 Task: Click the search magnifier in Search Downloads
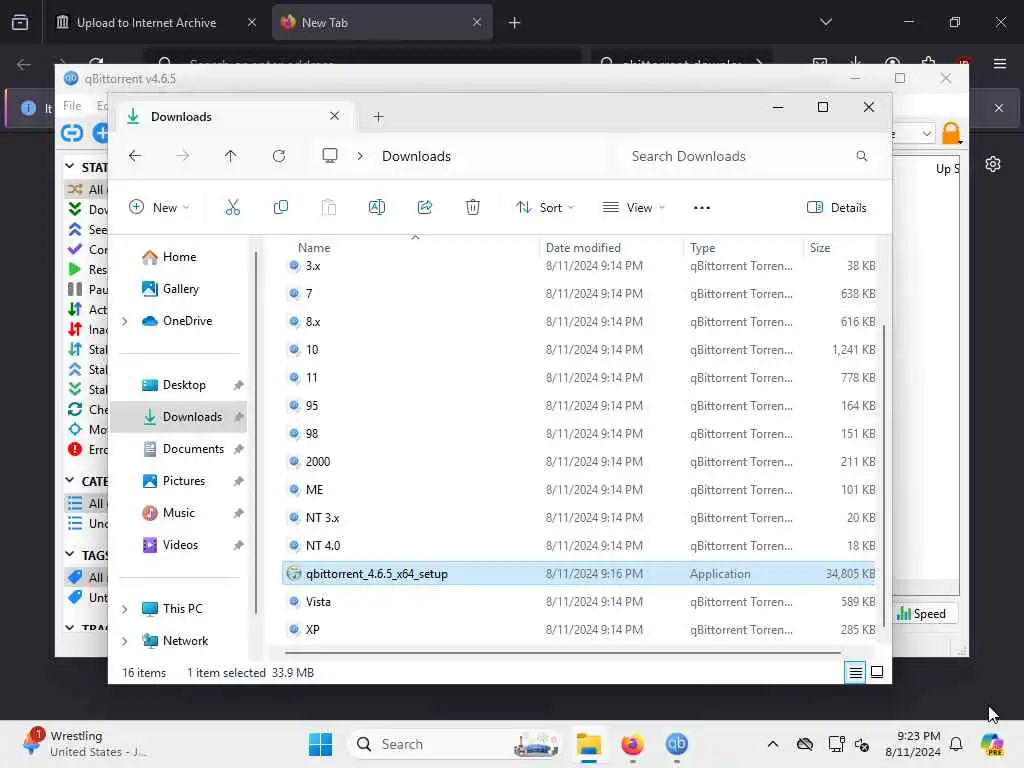861,156
